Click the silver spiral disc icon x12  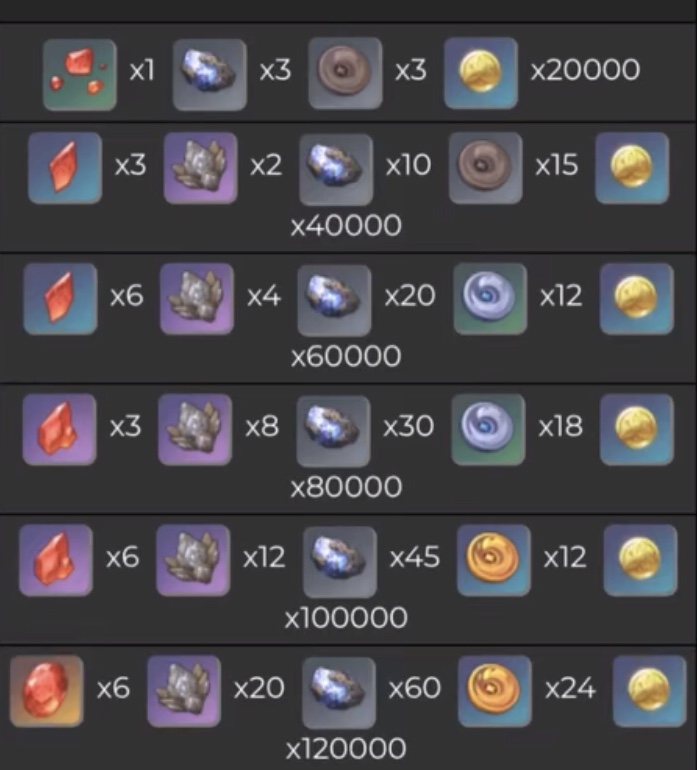490,299
